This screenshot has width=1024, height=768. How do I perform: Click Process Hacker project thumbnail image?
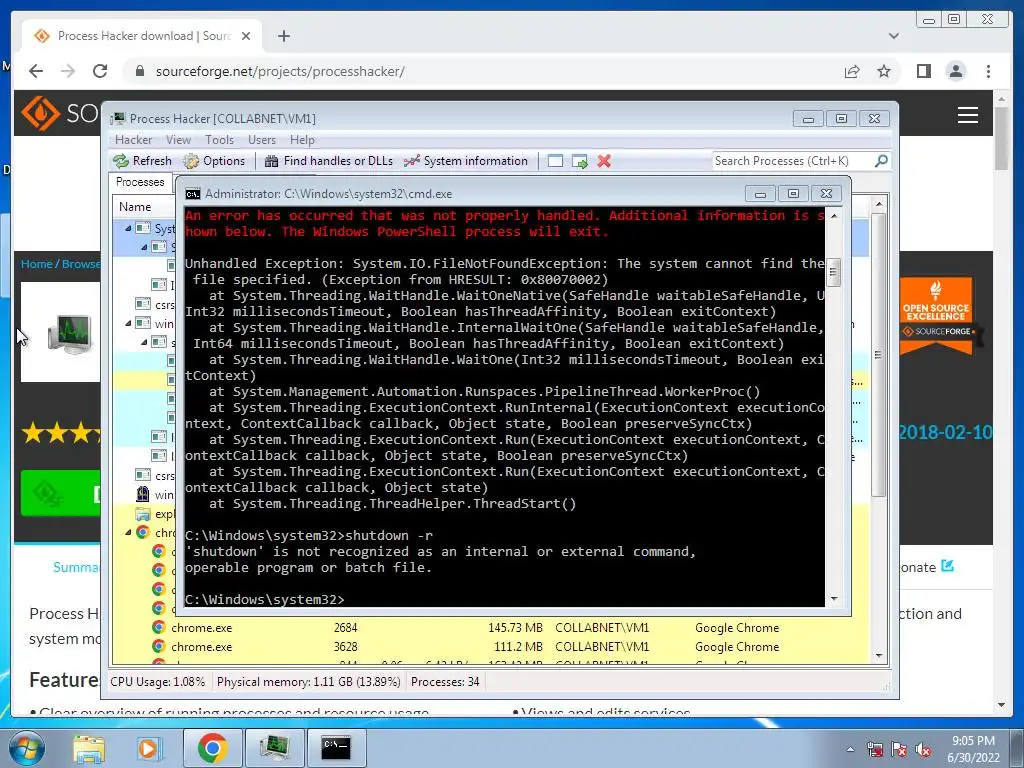(x=61, y=332)
